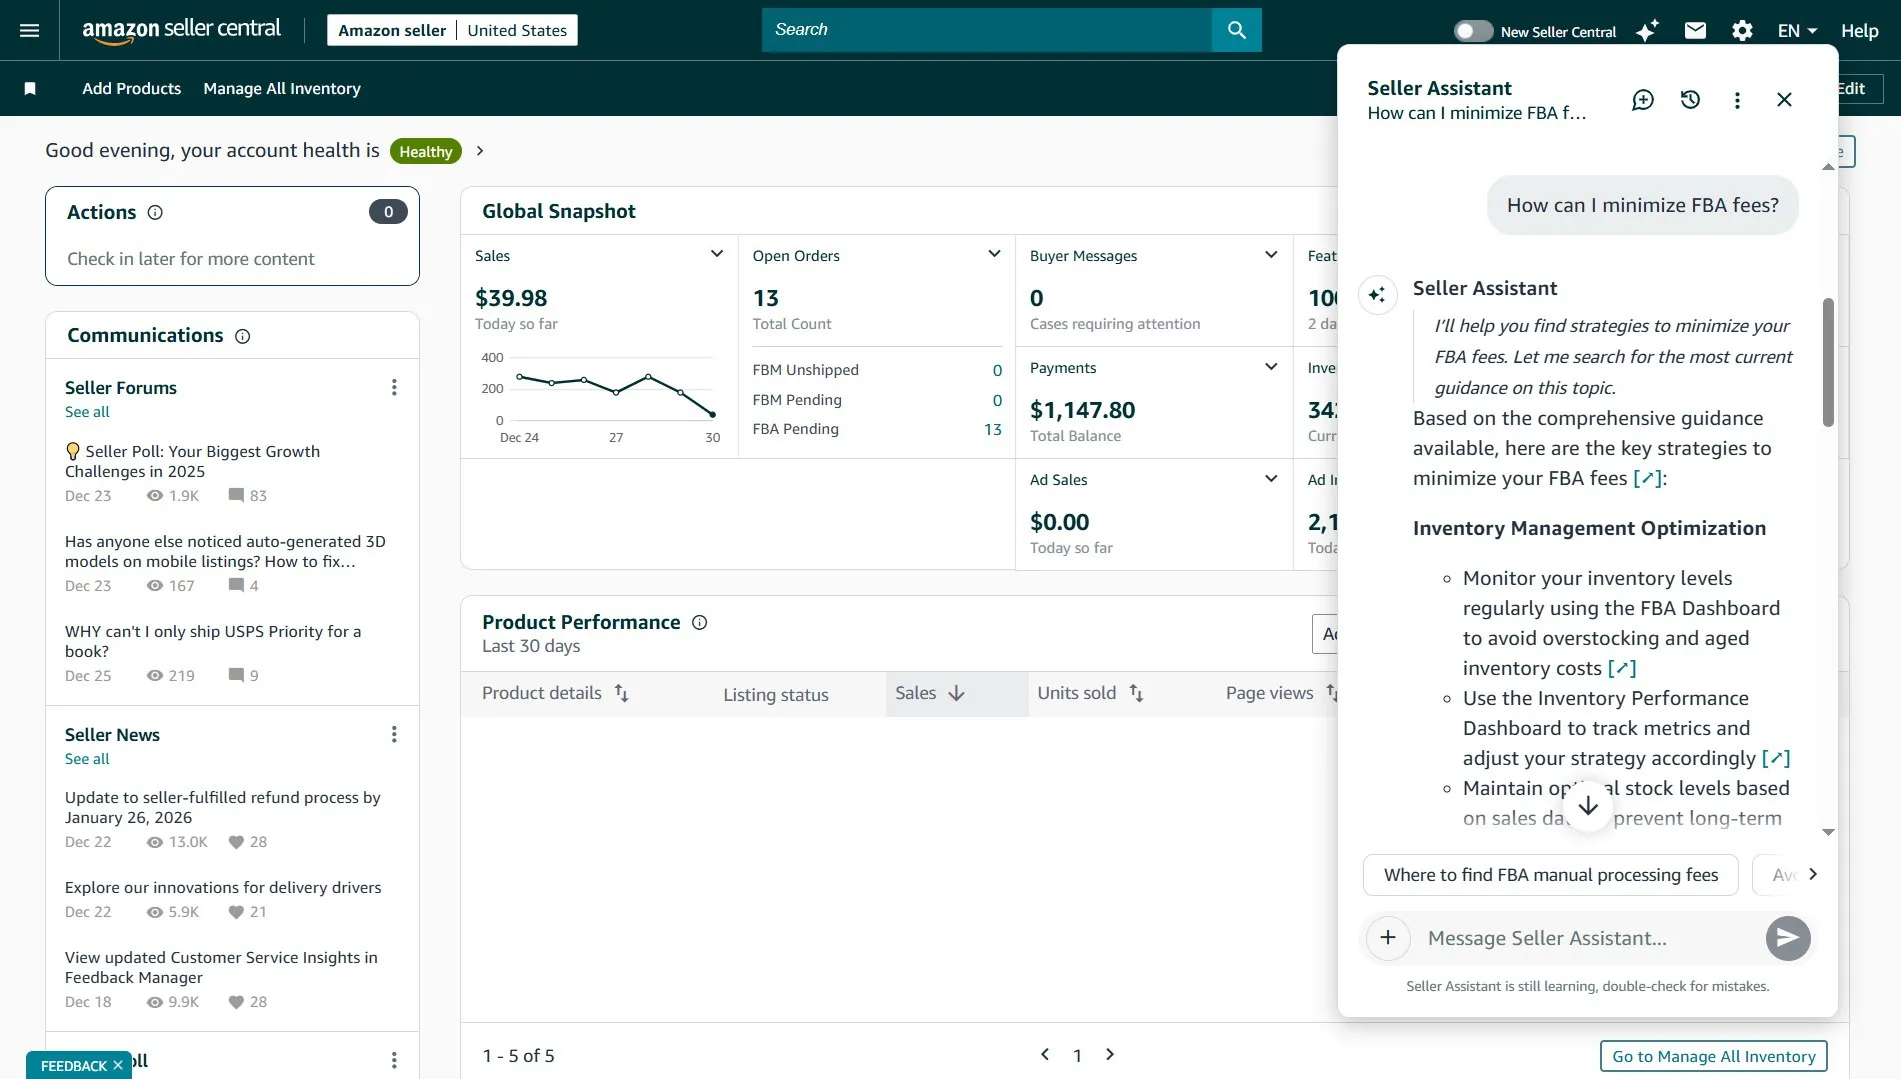
Task: Click the bookmark icon in the navbar
Action: pos(30,88)
